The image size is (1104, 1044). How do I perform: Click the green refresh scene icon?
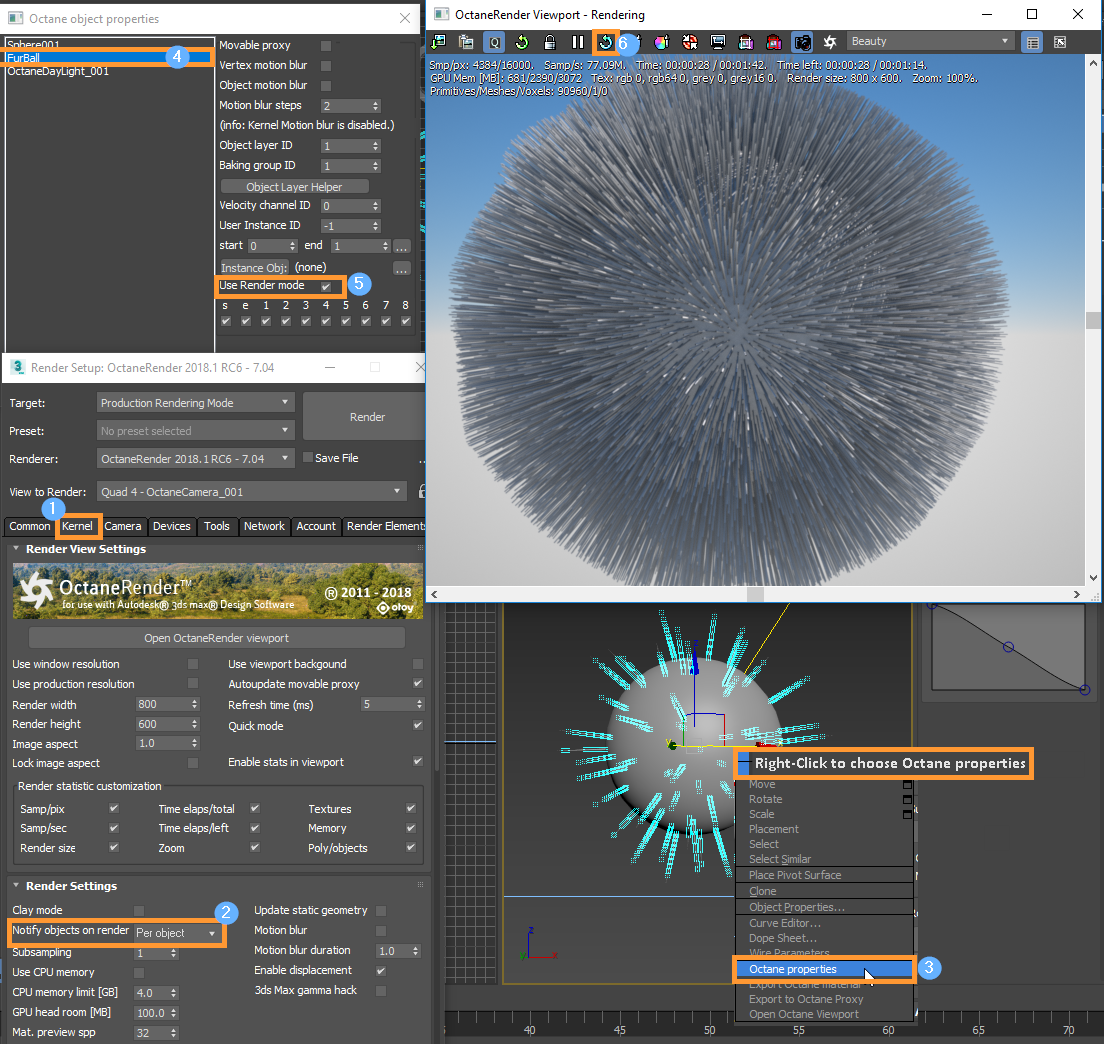pos(522,42)
